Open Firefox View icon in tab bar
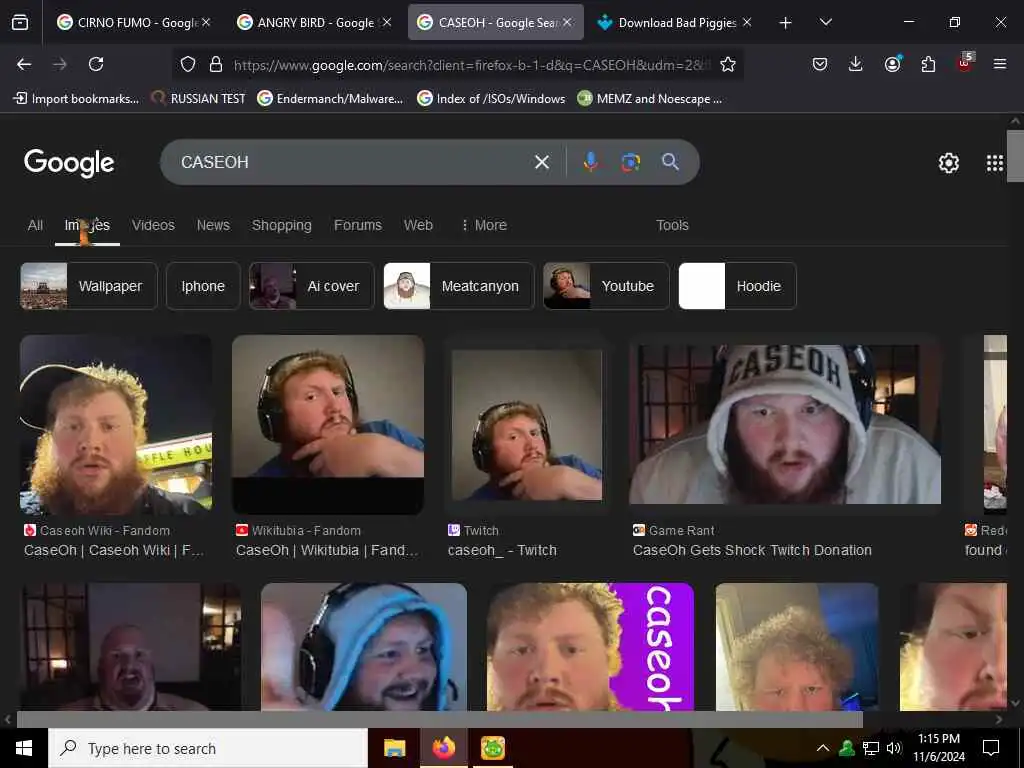The height and width of the screenshot is (768, 1024). click(x=20, y=23)
